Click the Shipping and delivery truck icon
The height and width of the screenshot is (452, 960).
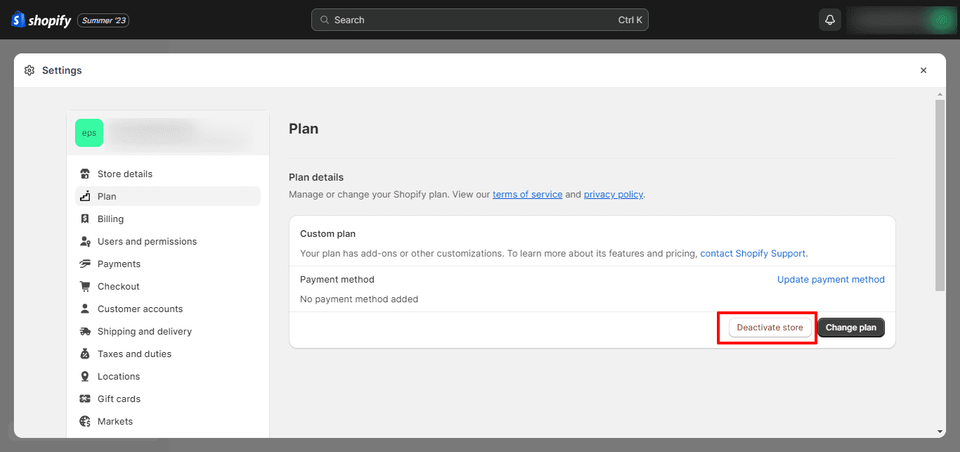click(86, 331)
